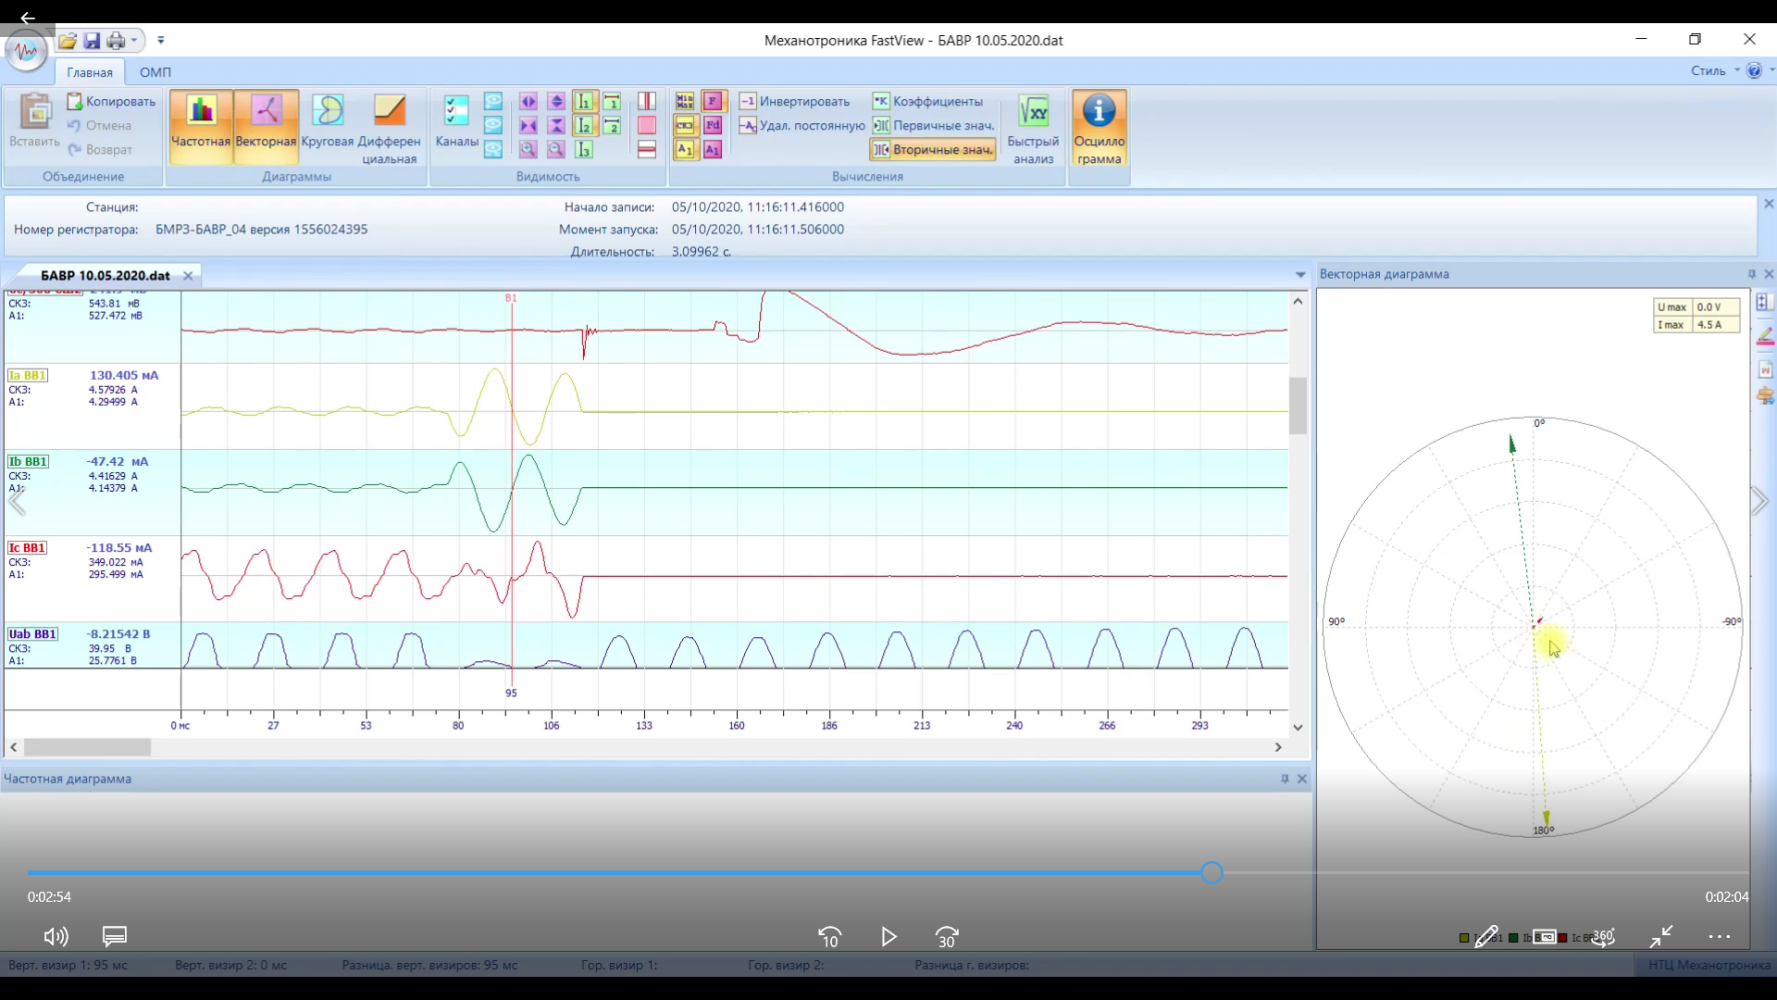Toggle the F frequency calculation icon

713,101
